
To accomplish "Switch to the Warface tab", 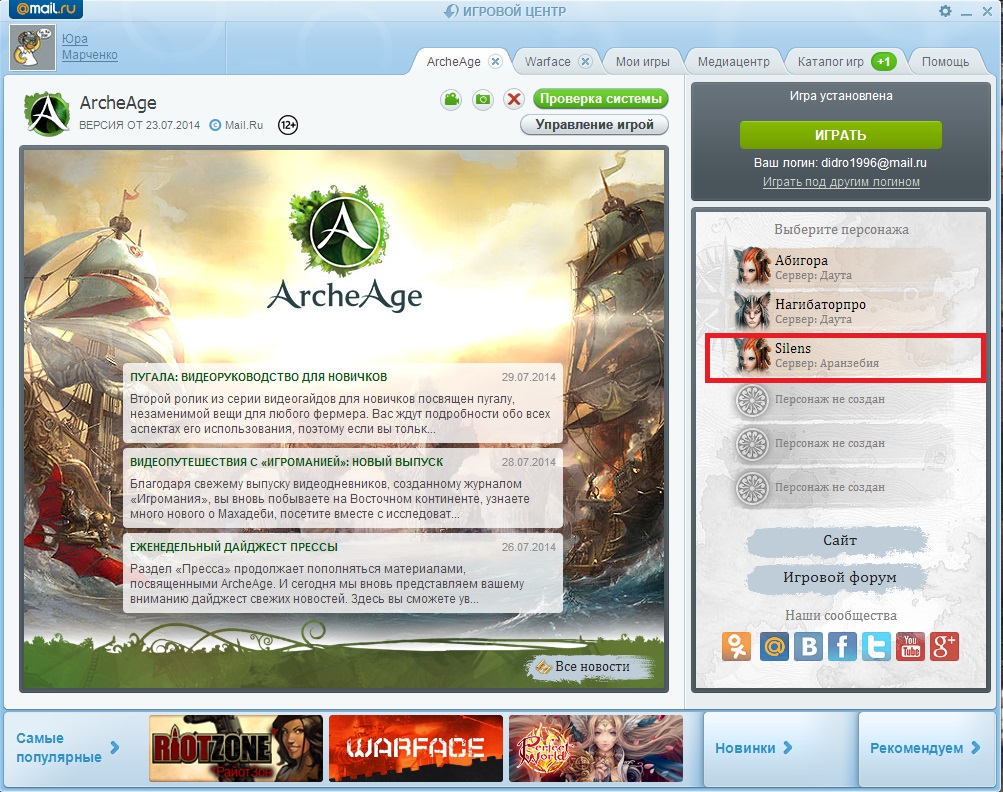I will [x=548, y=61].
